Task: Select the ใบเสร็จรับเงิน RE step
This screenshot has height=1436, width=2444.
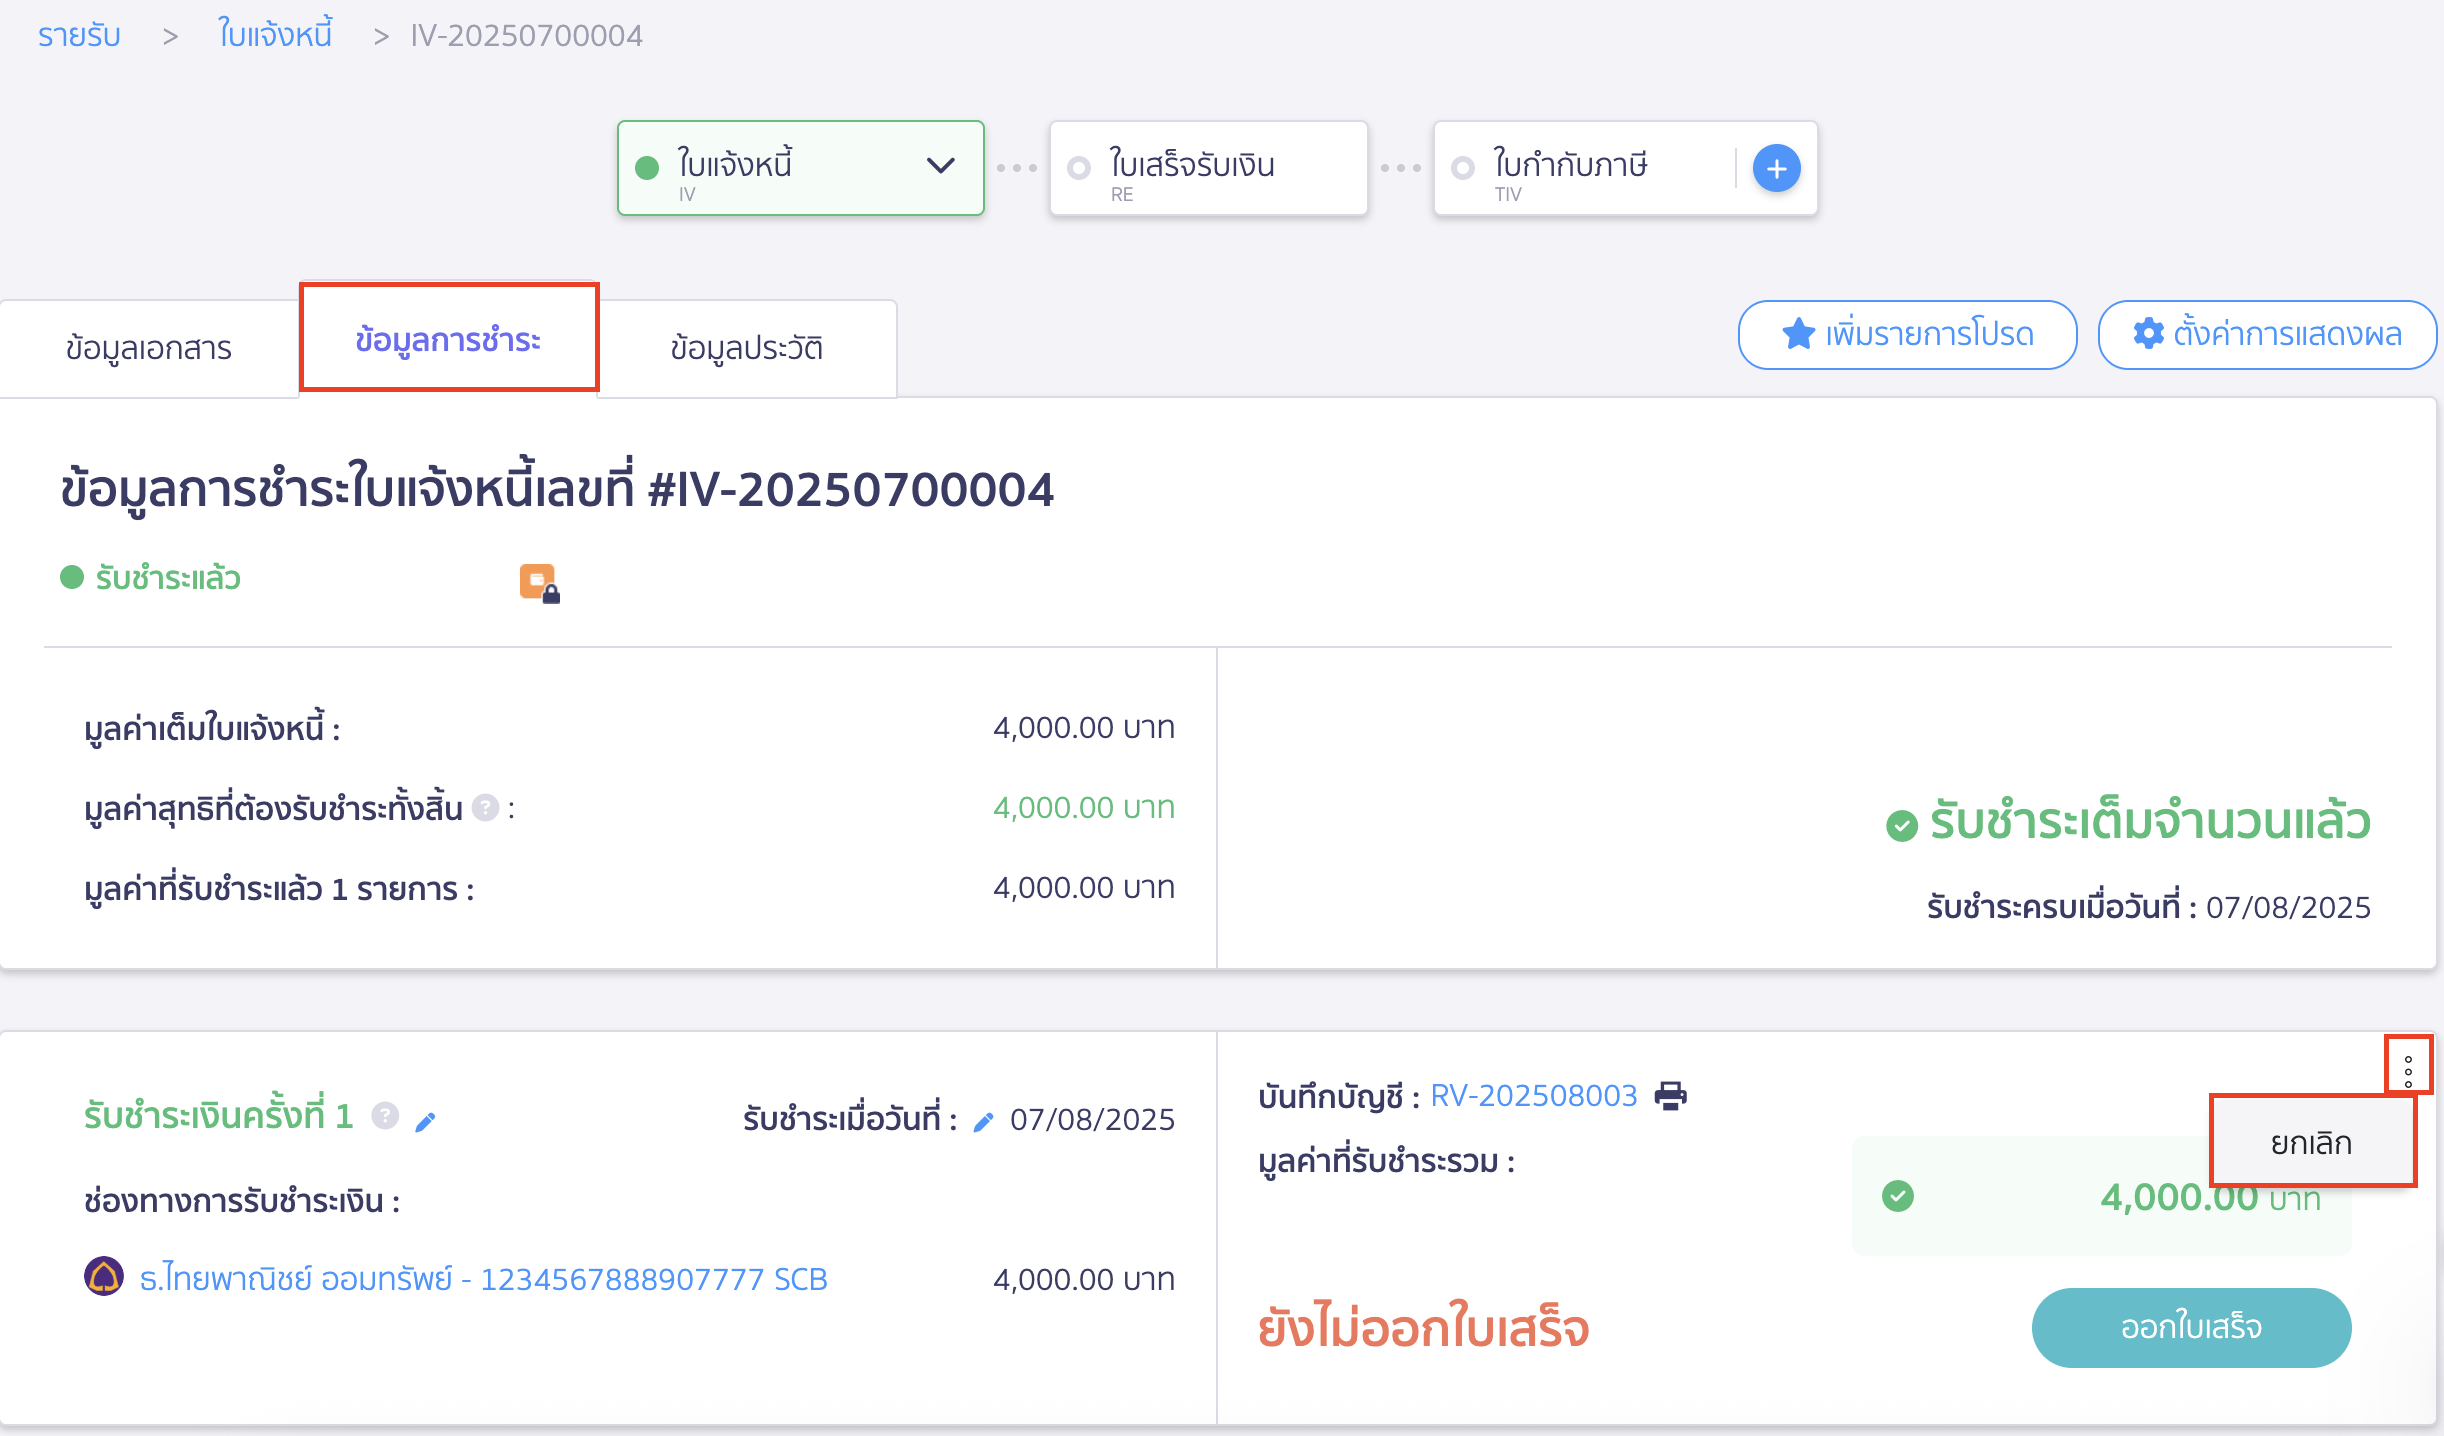Action: [1208, 168]
